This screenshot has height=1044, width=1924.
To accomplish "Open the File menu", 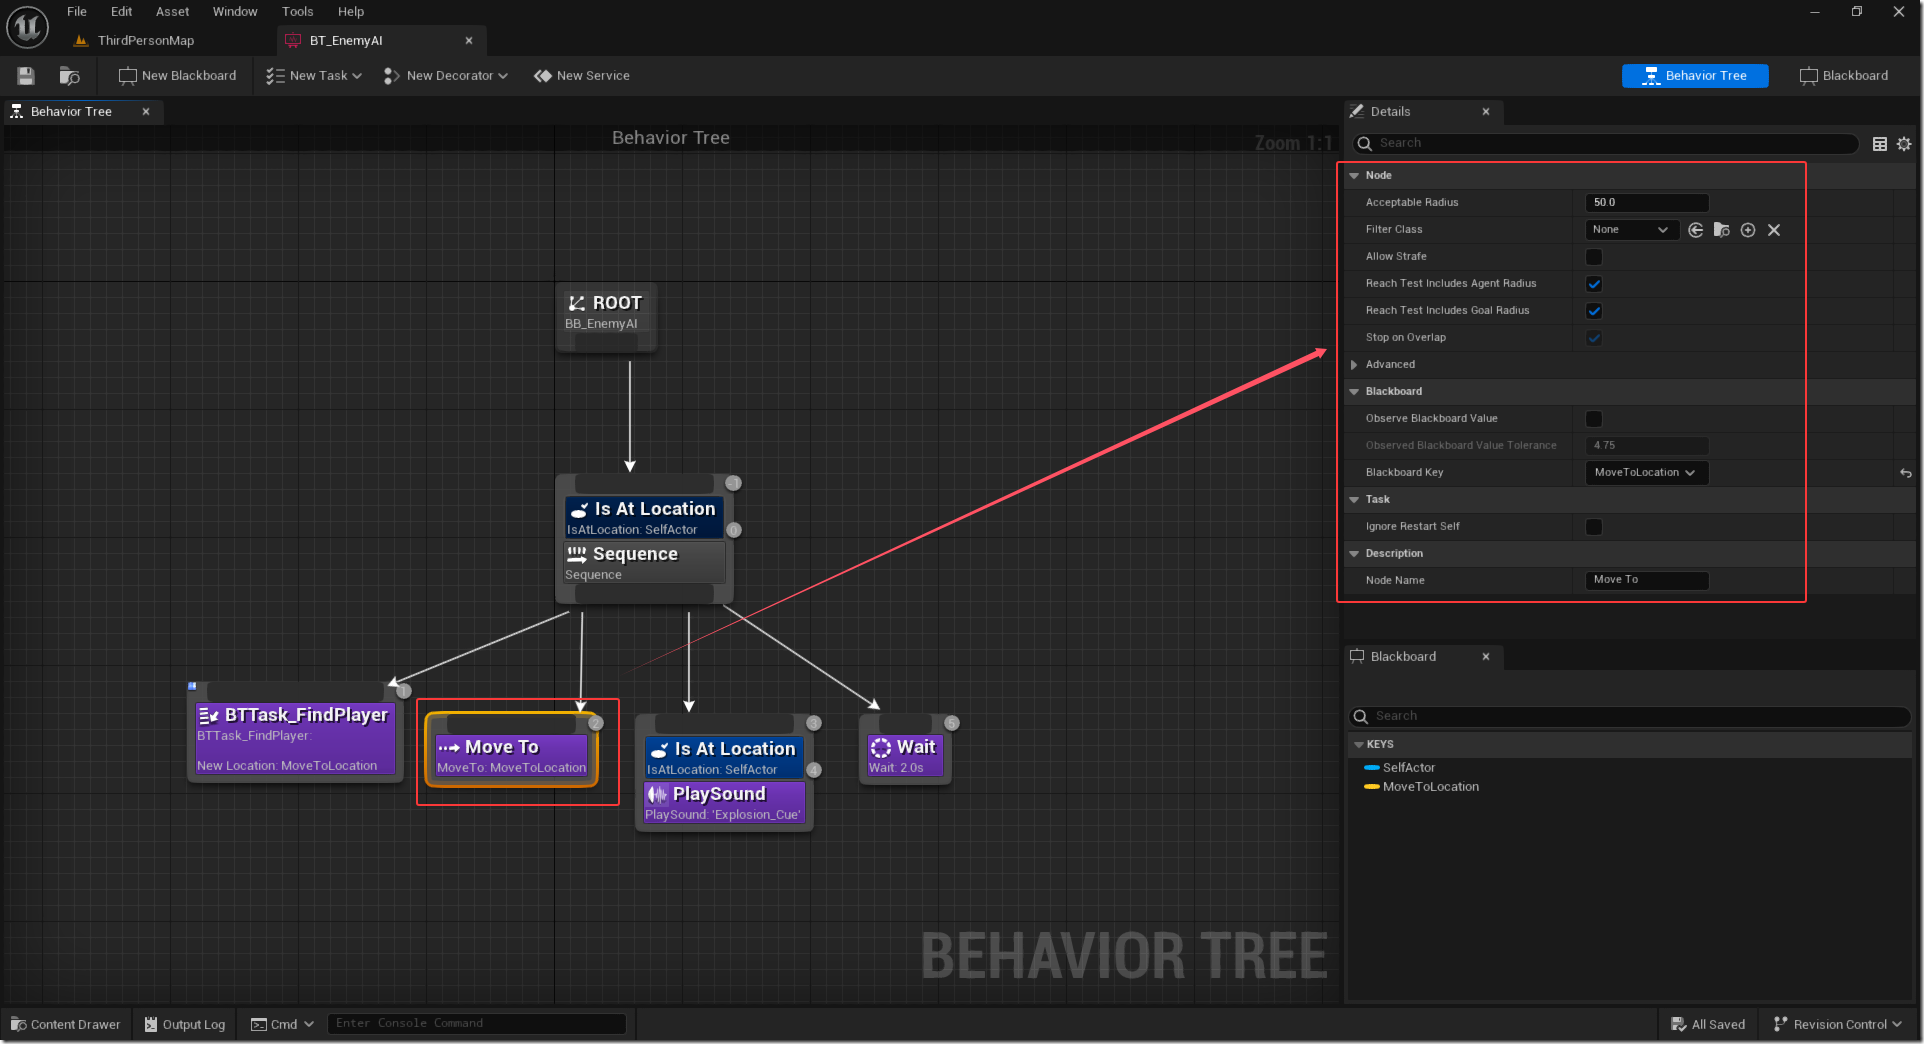I will pos(77,12).
